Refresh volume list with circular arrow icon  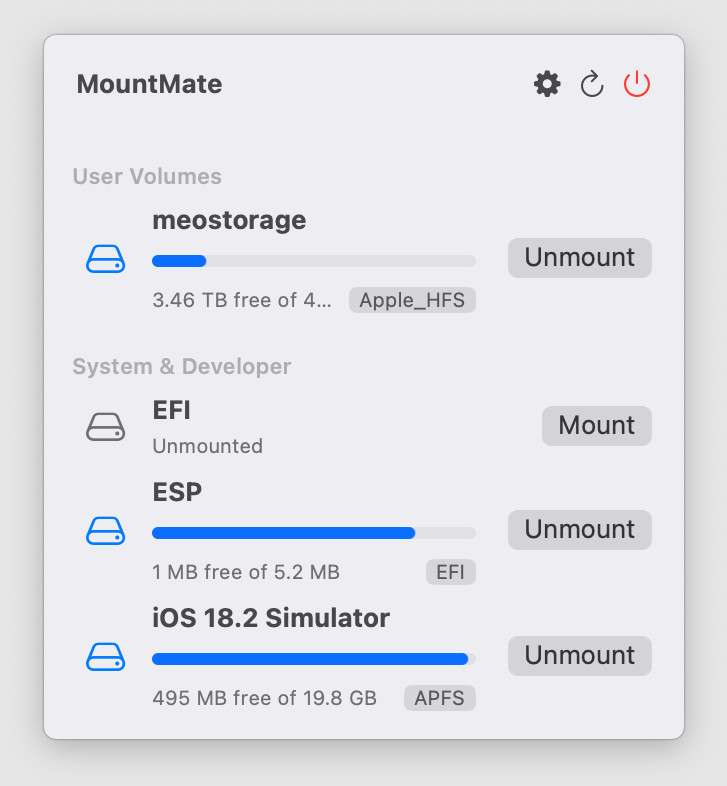pyautogui.click(x=592, y=84)
